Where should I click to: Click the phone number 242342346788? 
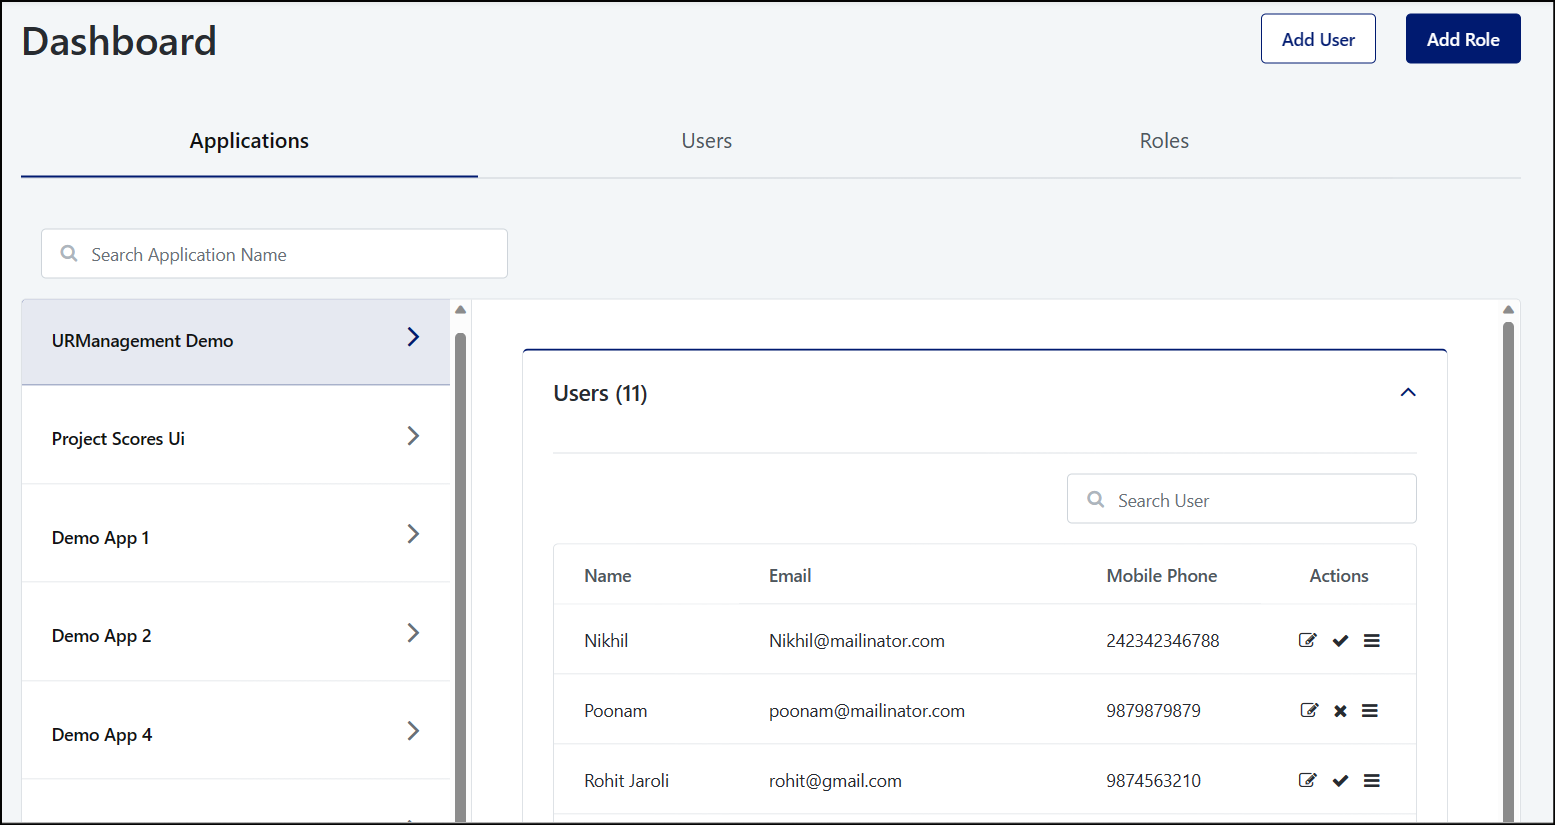point(1163,641)
